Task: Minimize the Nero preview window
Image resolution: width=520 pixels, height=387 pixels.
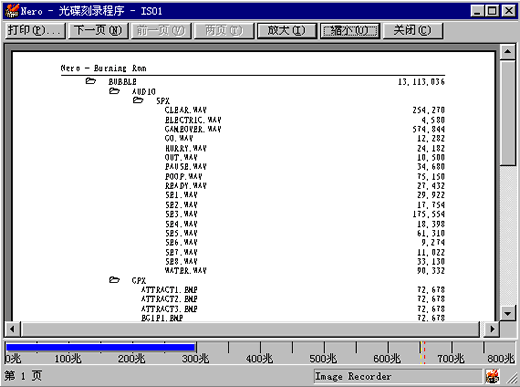Action: pos(477,11)
